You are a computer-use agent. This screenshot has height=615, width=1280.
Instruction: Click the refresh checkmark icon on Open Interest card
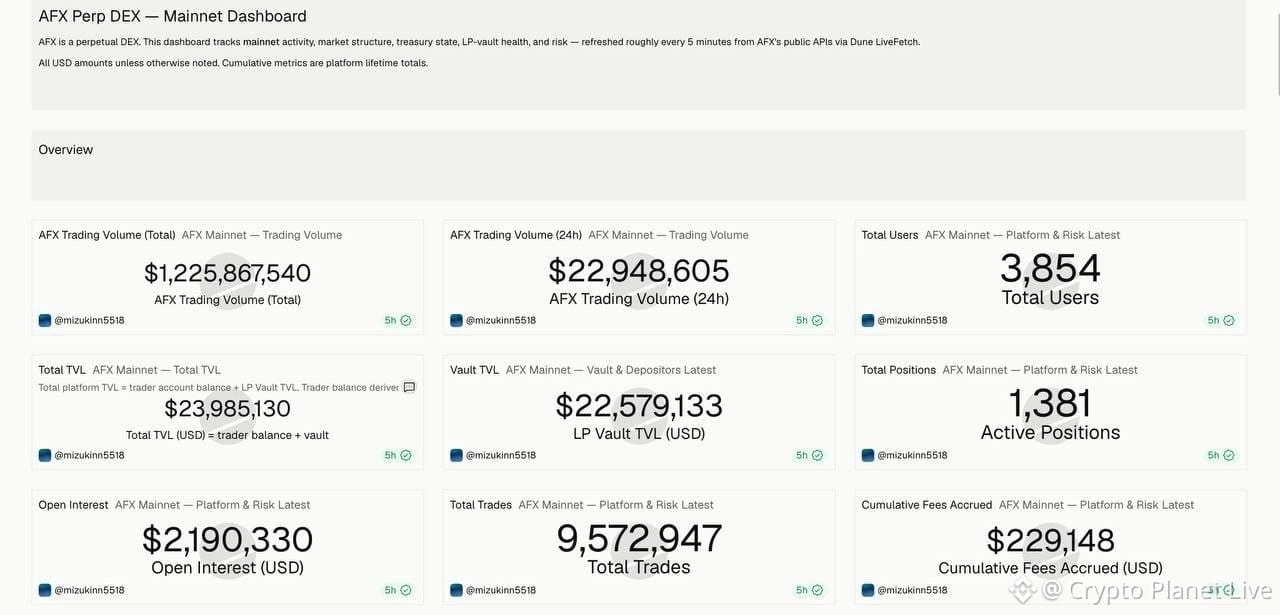(406, 591)
